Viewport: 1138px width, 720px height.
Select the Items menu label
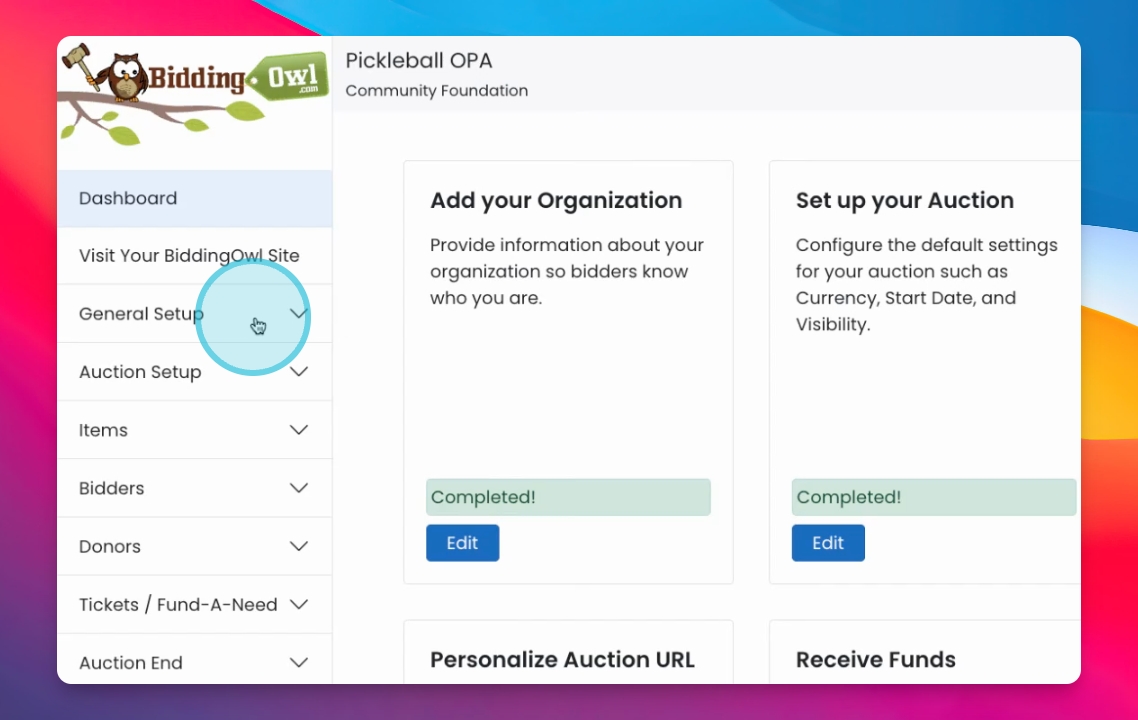[x=103, y=430]
